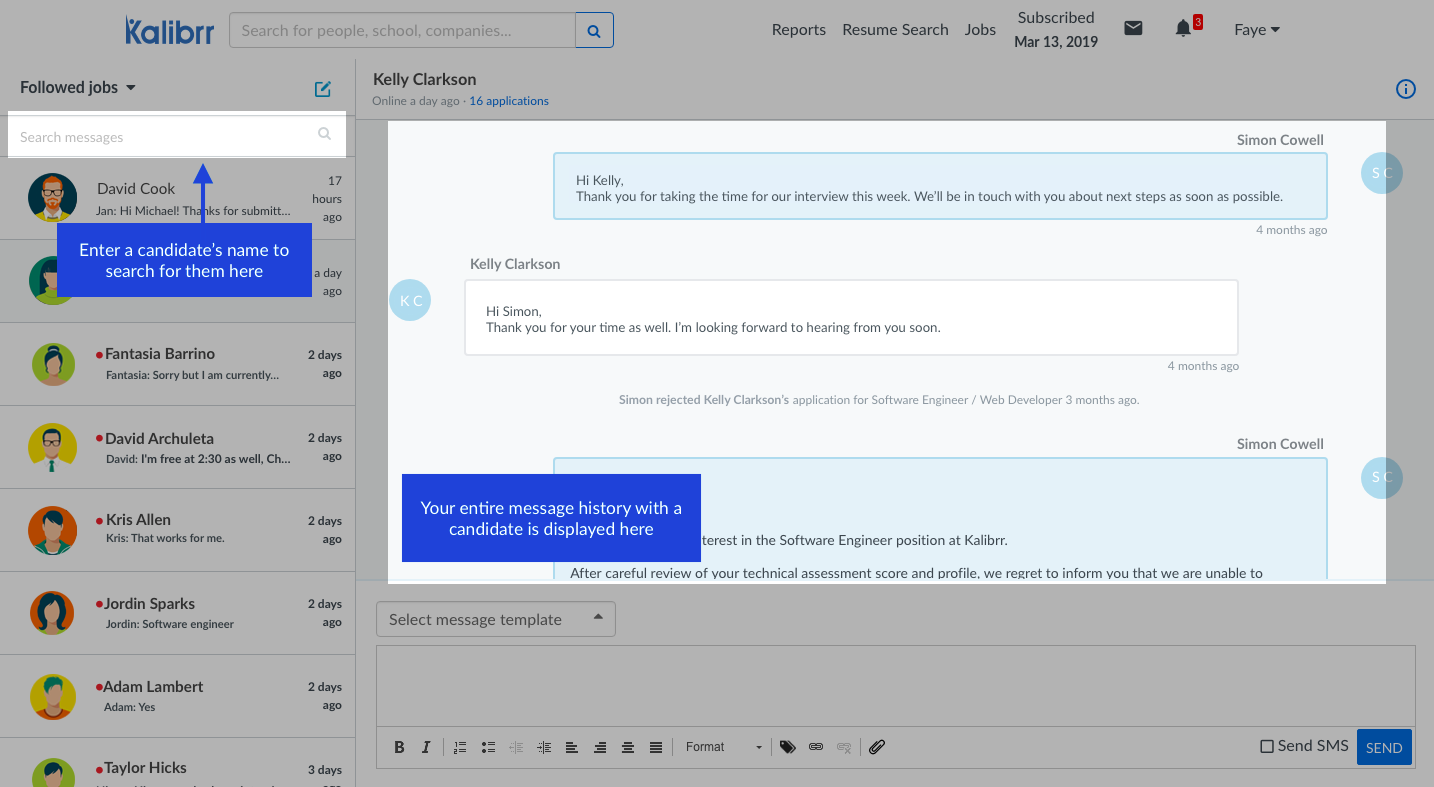The width and height of the screenshot is (1434, 787).
Task: Open the 16 applications link
Action: click(509, 101)
